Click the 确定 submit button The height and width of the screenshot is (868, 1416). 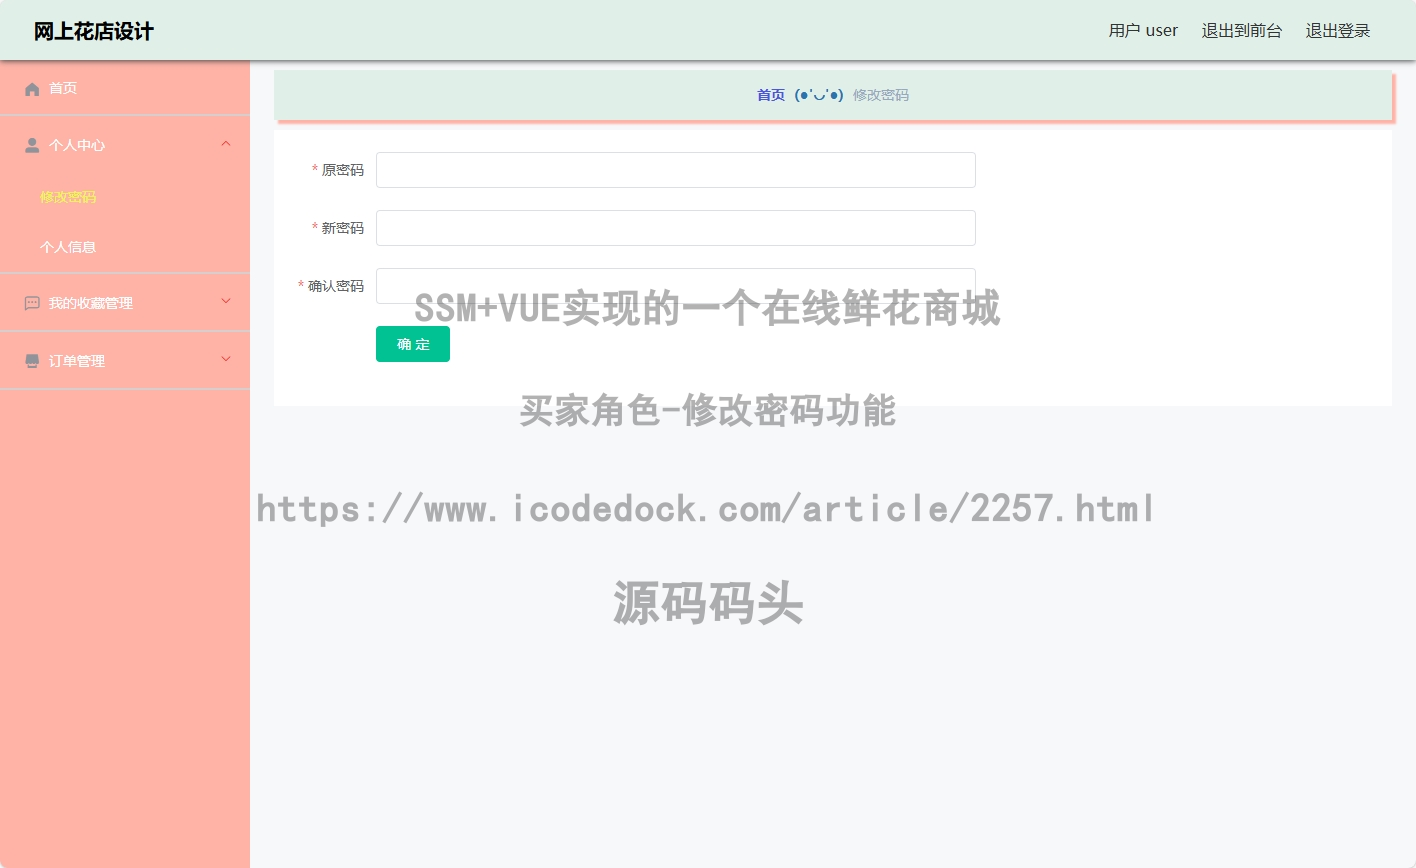413,344
